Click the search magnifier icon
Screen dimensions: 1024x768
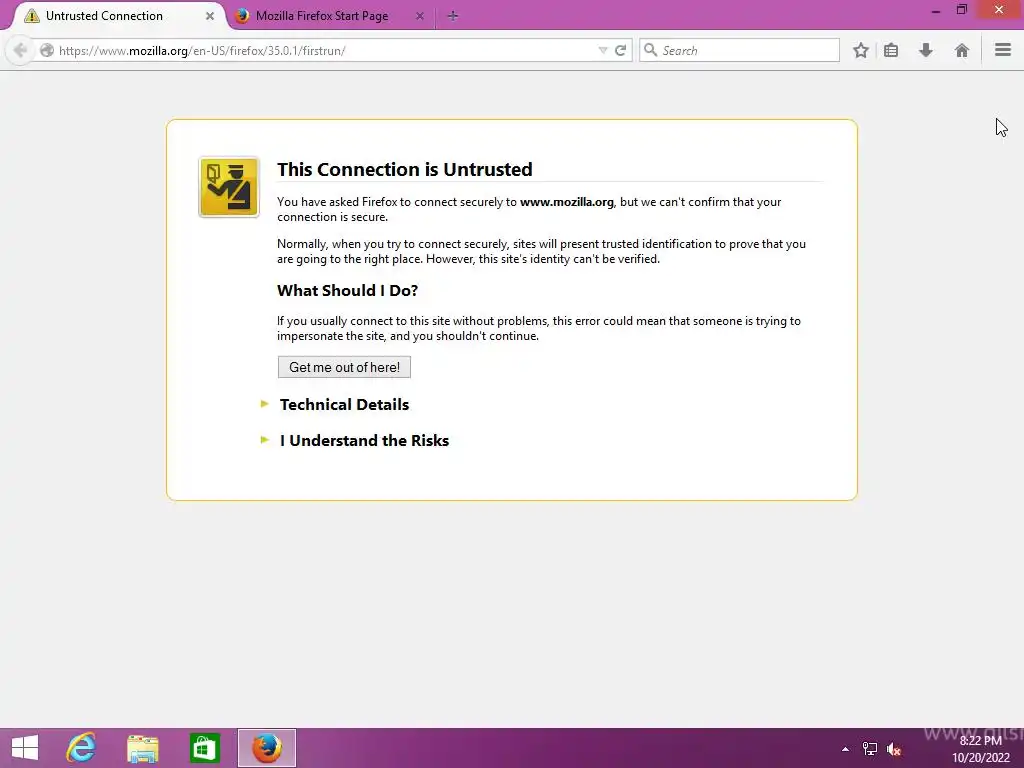pos(650,50)
